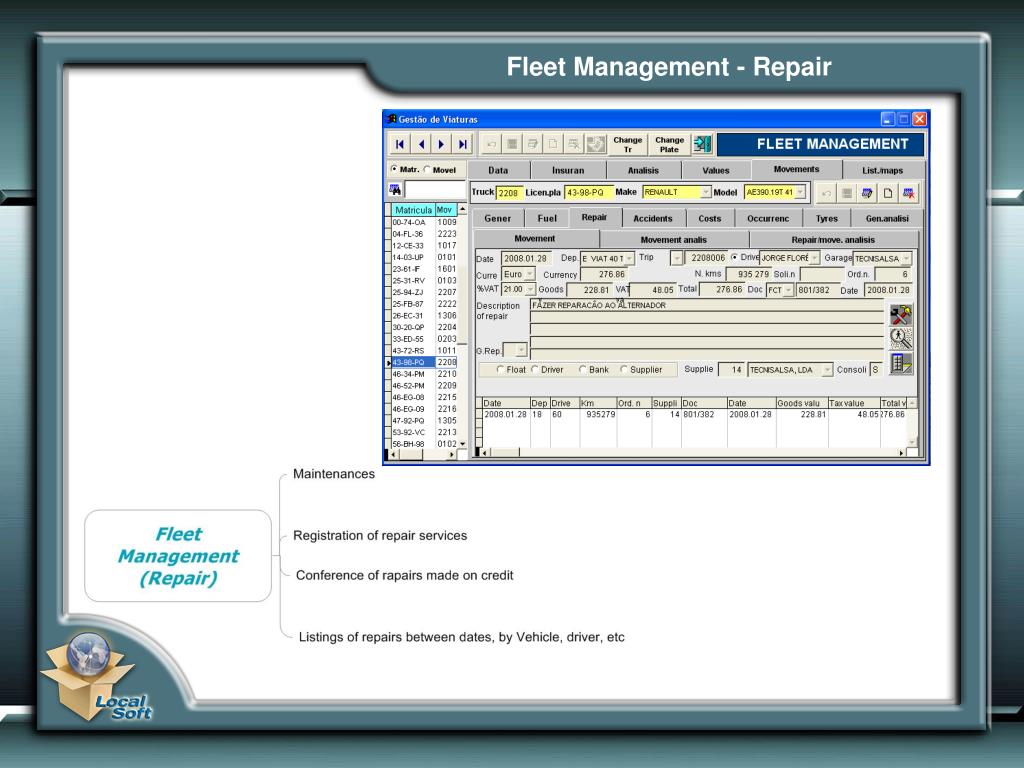
Task: Click the exit door icon
Action: (x=702, y=144)
